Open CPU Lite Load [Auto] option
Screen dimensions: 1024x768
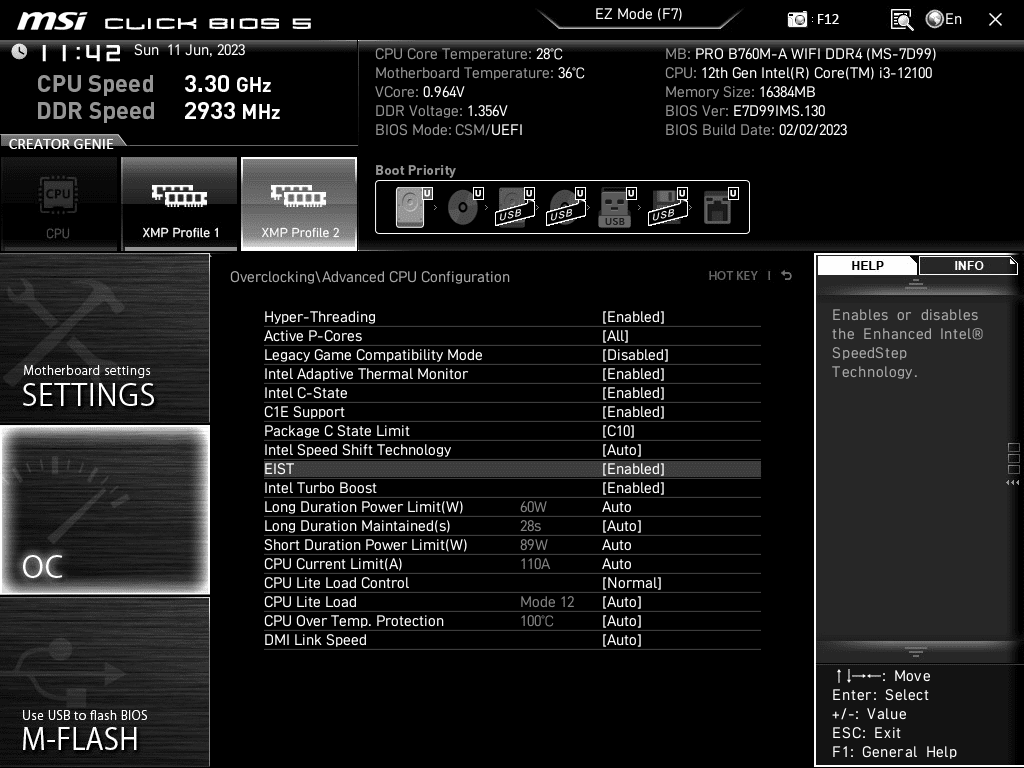click(622, 601)
